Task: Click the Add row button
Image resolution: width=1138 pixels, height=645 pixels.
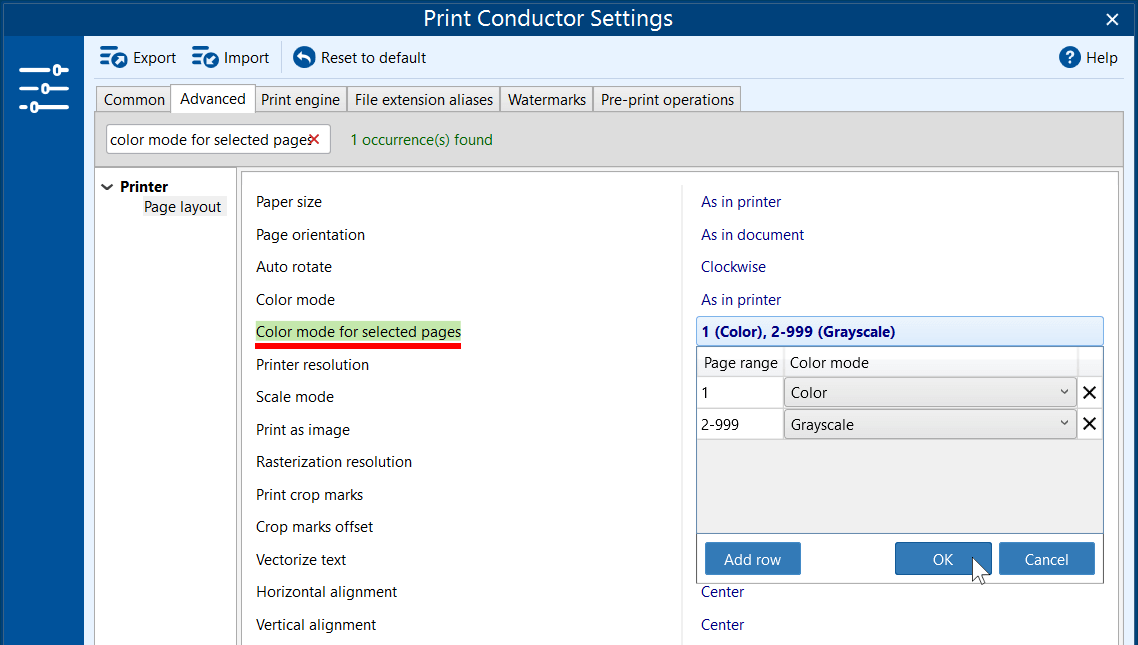Action: 752,560
